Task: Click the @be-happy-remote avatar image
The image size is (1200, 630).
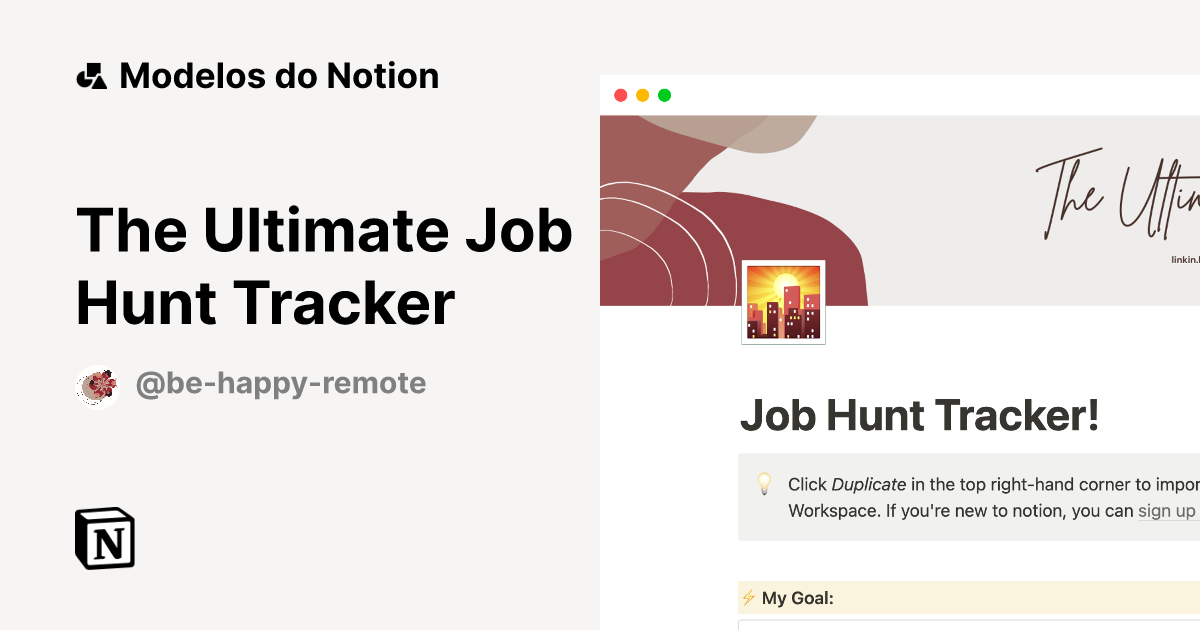Action: (x=96, y=384)
